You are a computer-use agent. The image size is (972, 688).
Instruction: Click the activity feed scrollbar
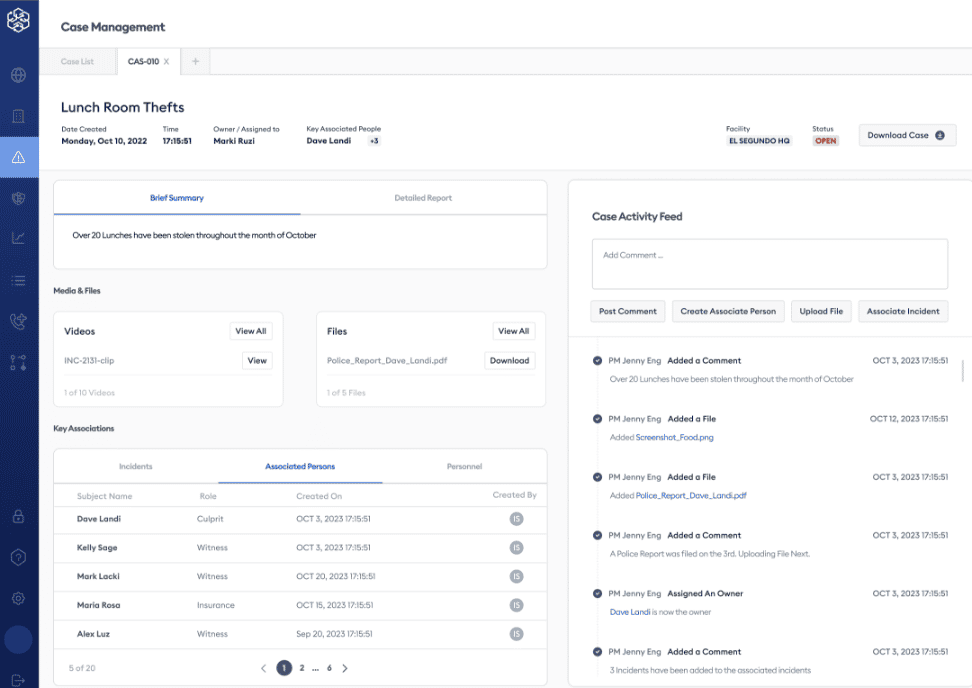[963, 371]
